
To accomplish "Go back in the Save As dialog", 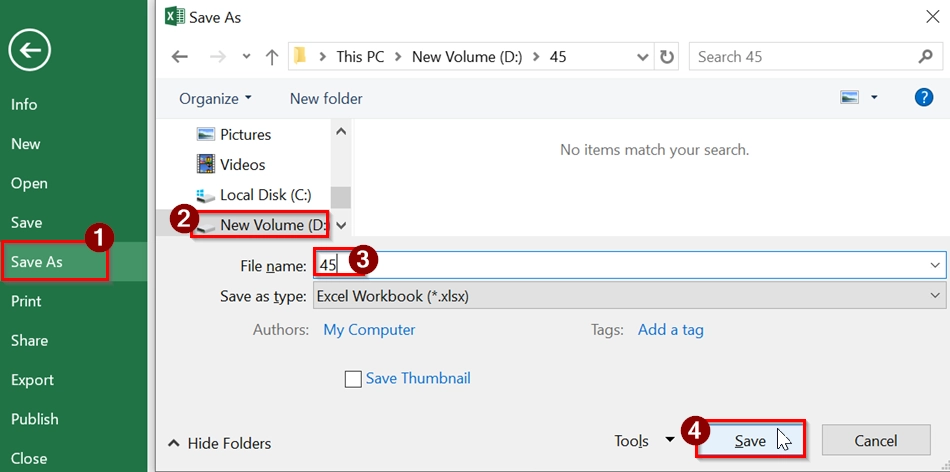I will [179, 57].
